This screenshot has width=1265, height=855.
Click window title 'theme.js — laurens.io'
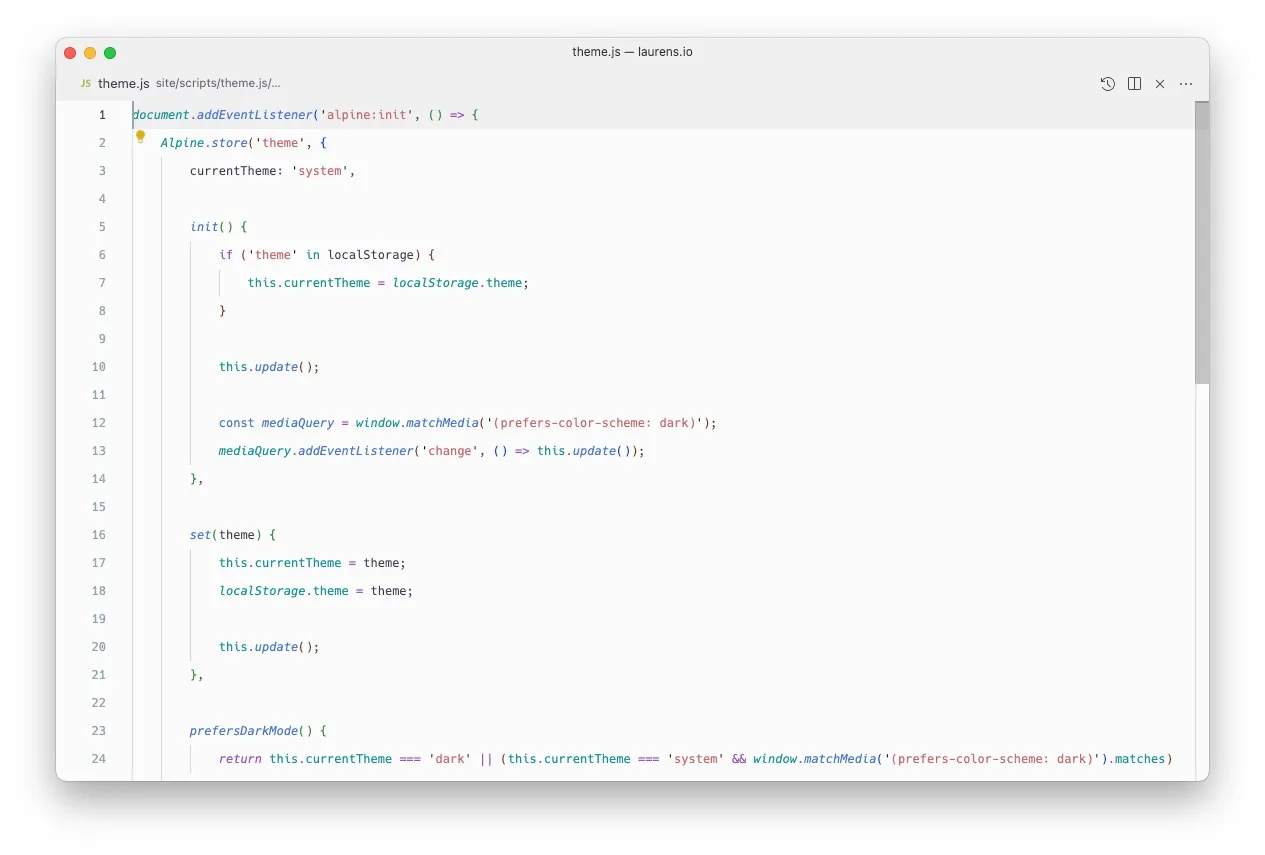pos(632,52)
